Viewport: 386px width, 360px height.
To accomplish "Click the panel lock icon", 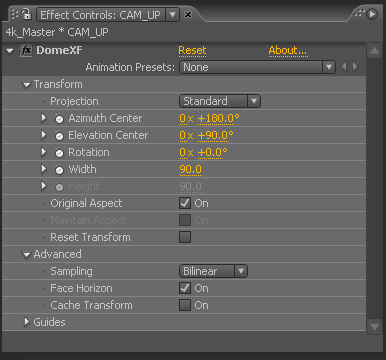I will tap(26, 14).
